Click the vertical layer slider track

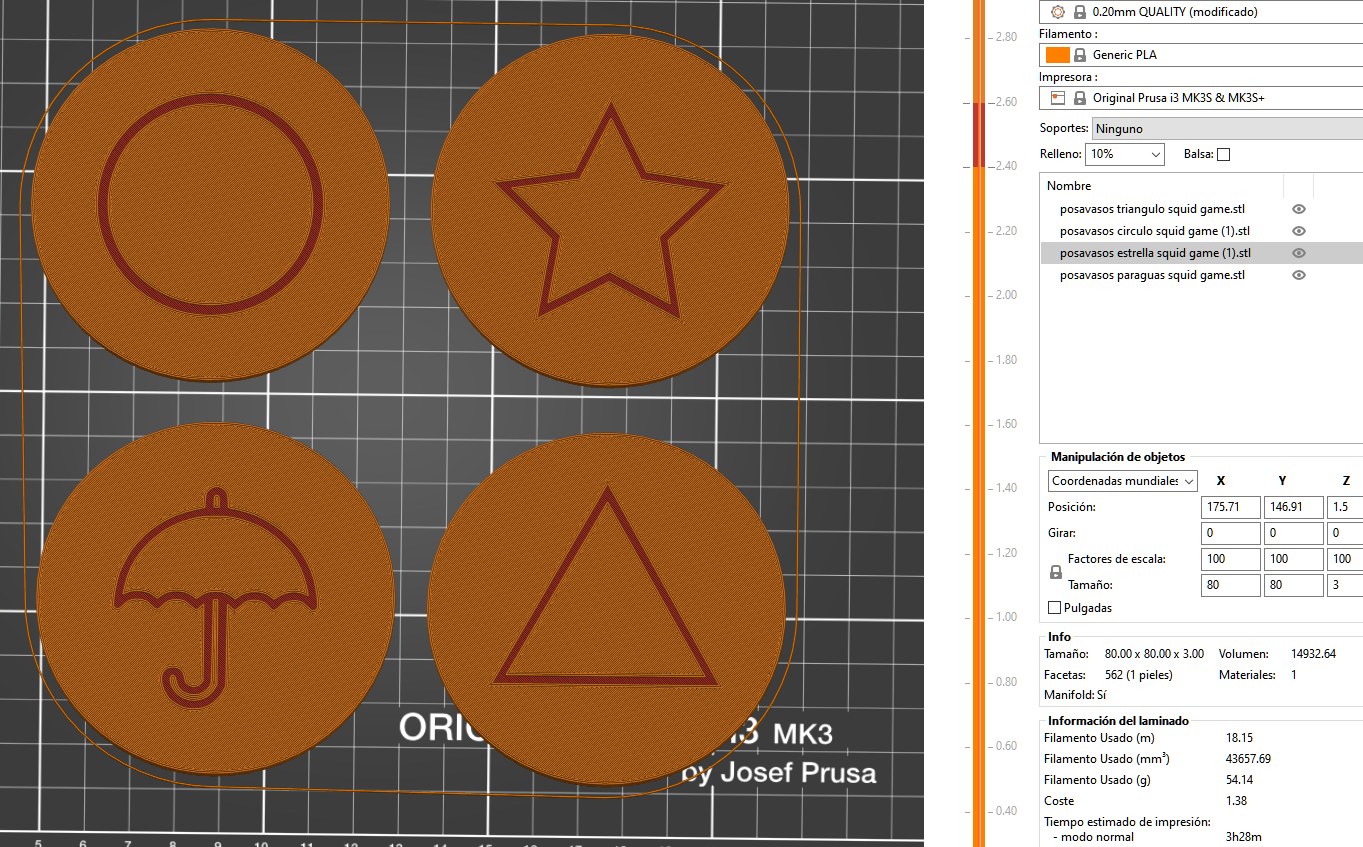coord(979,423)
